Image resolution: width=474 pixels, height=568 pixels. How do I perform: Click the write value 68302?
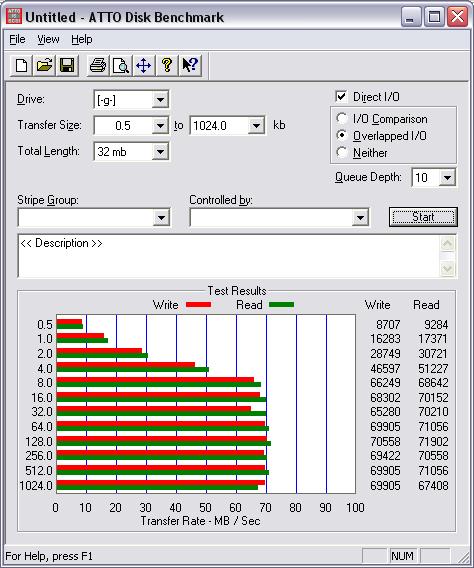click(x=385, y=398)
